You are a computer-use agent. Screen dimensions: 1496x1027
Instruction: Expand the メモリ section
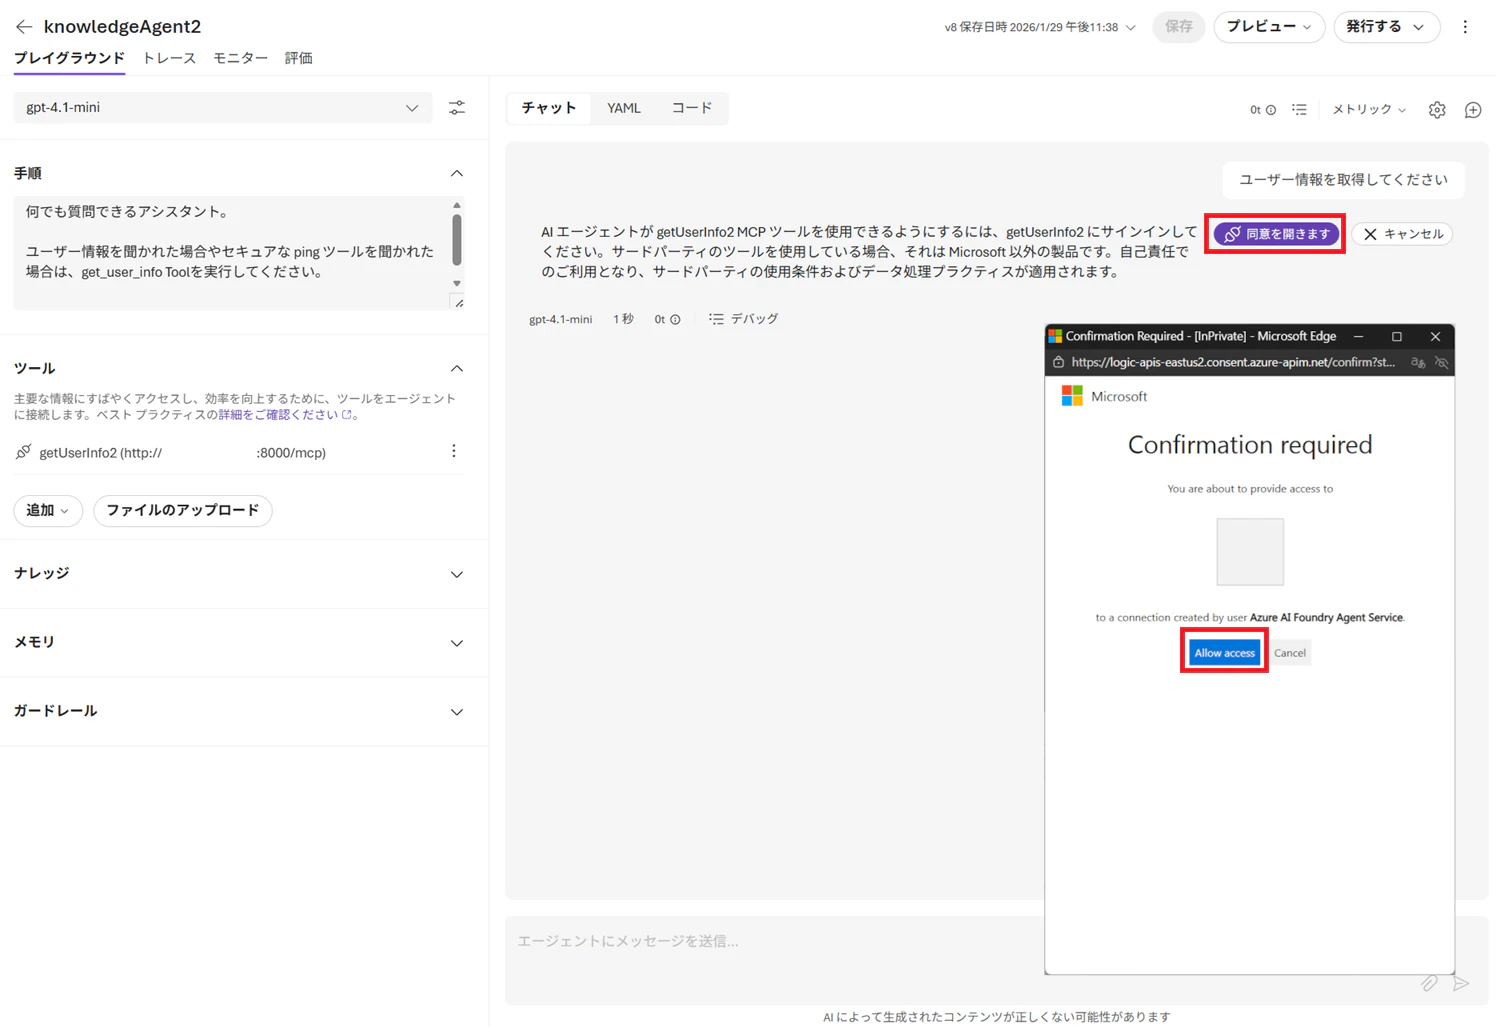[457, 644]
